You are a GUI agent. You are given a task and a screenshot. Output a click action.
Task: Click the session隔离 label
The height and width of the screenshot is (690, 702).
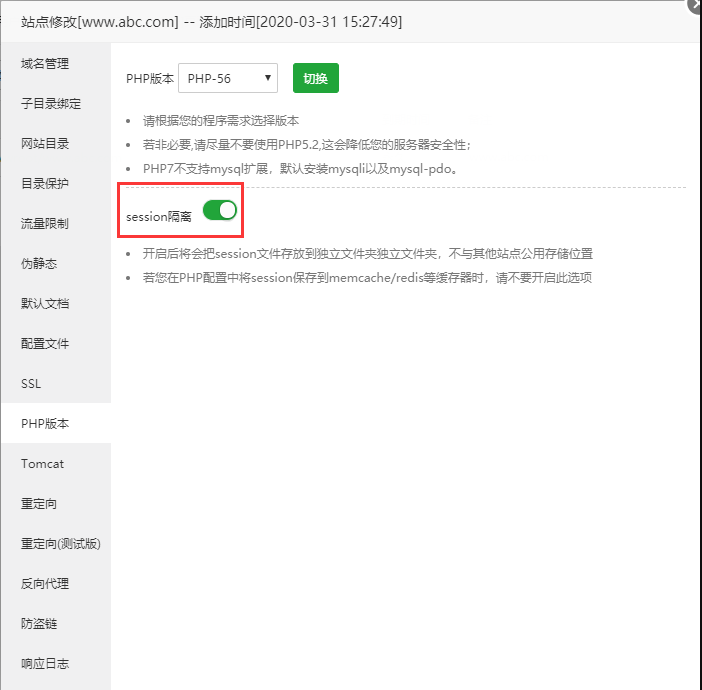[158, 217]
